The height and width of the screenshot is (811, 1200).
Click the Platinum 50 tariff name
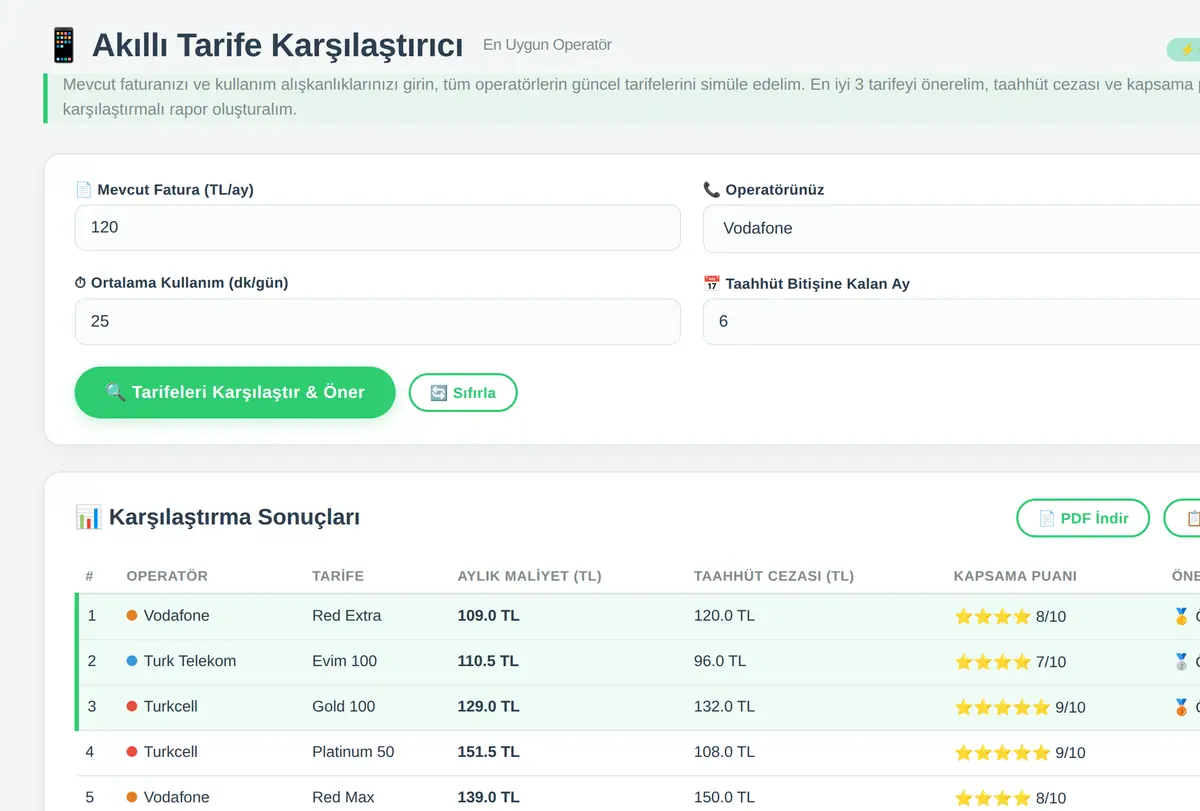point(353,752)
